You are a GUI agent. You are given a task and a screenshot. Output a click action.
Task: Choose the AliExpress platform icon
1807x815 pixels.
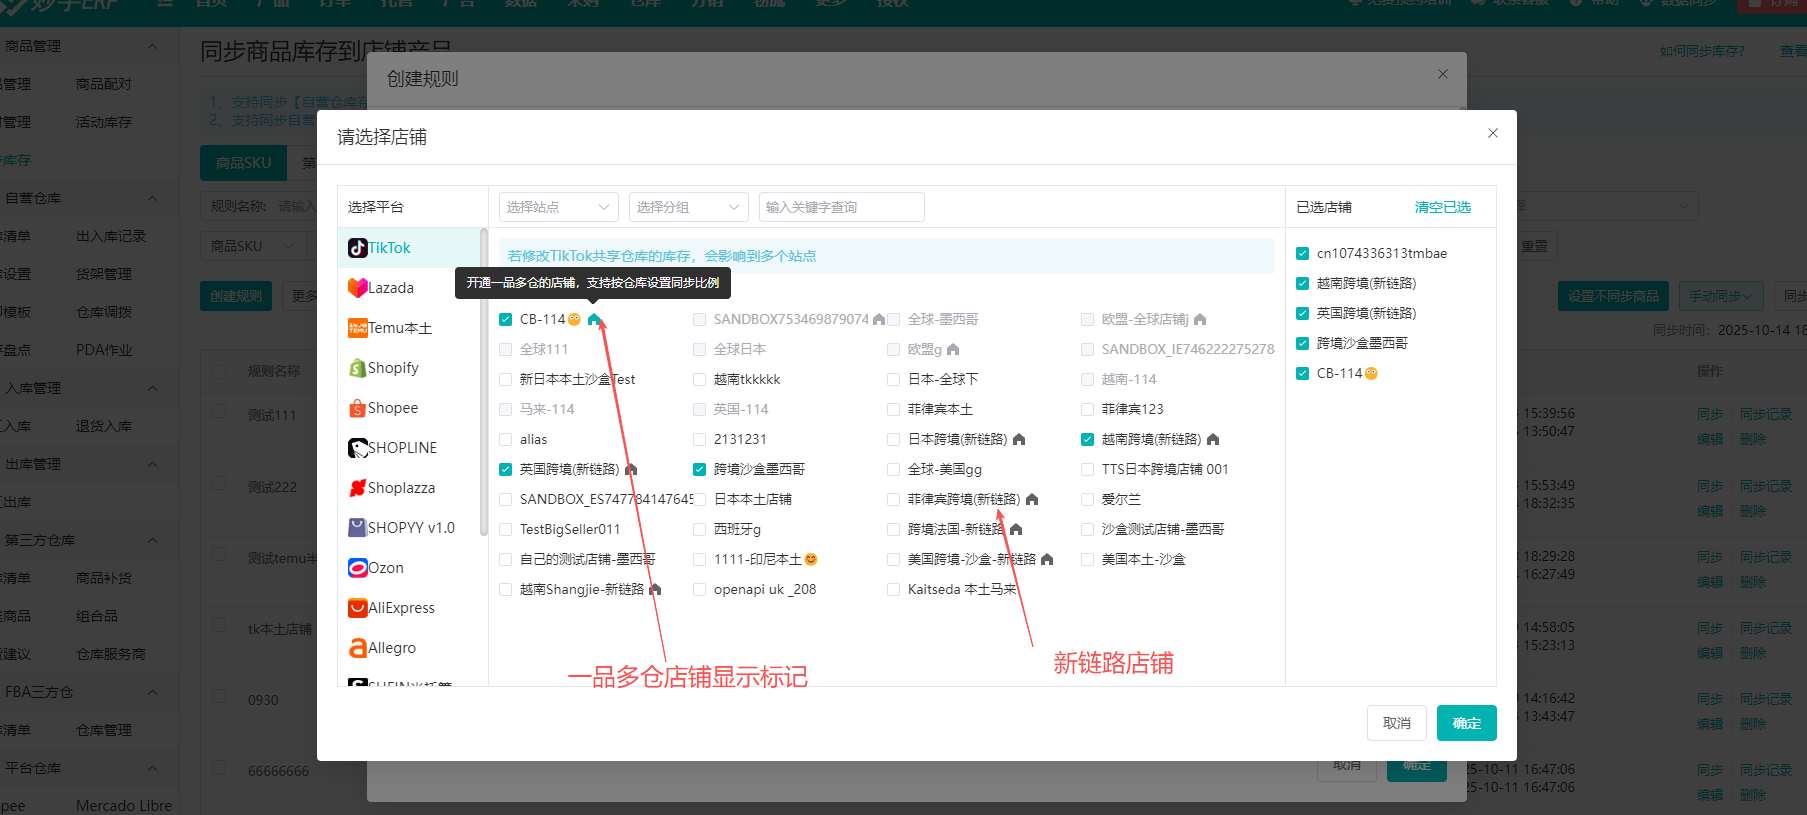357,608
